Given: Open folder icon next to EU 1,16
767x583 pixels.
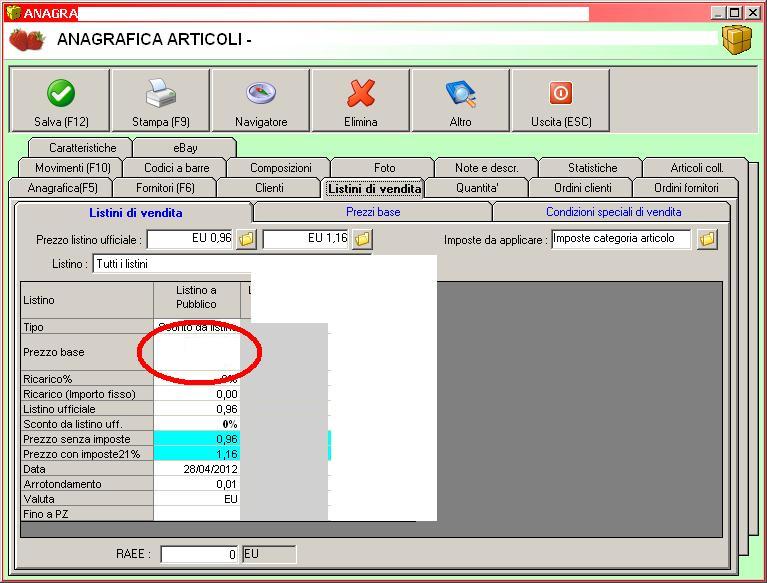Looking at the screenshot, I should pos(362,239).
